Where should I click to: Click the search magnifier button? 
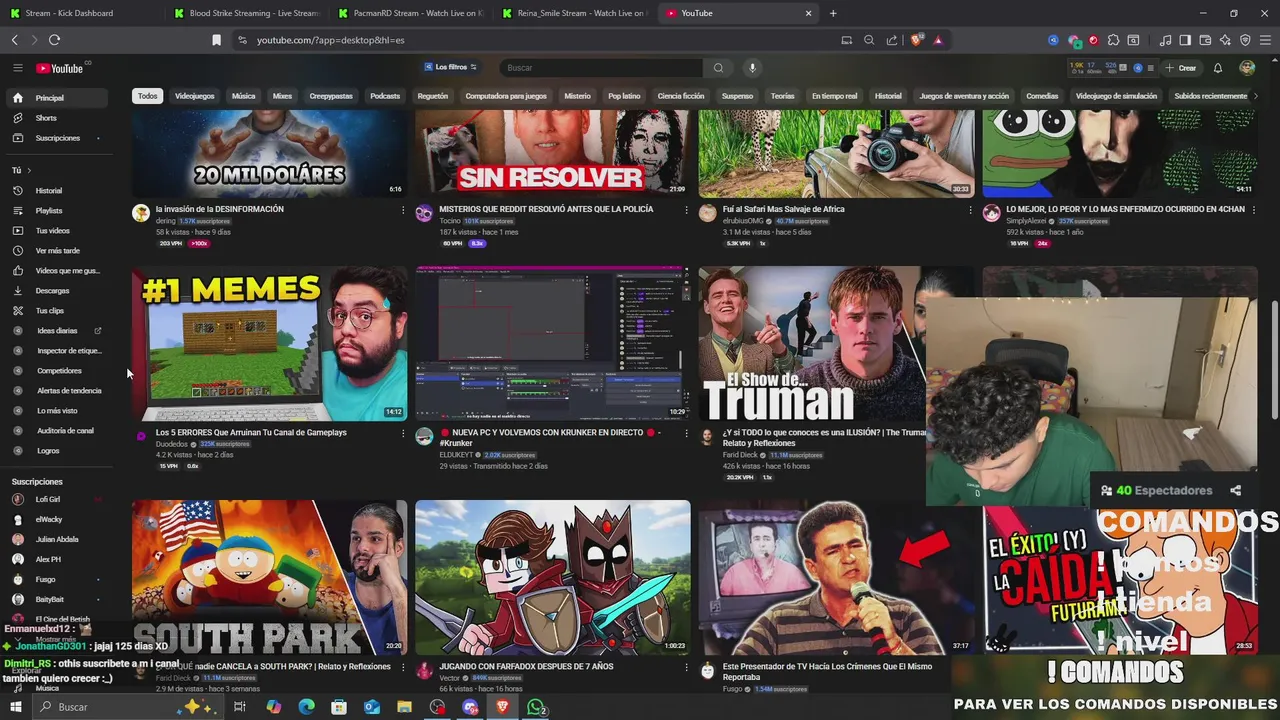click(718, 68)
